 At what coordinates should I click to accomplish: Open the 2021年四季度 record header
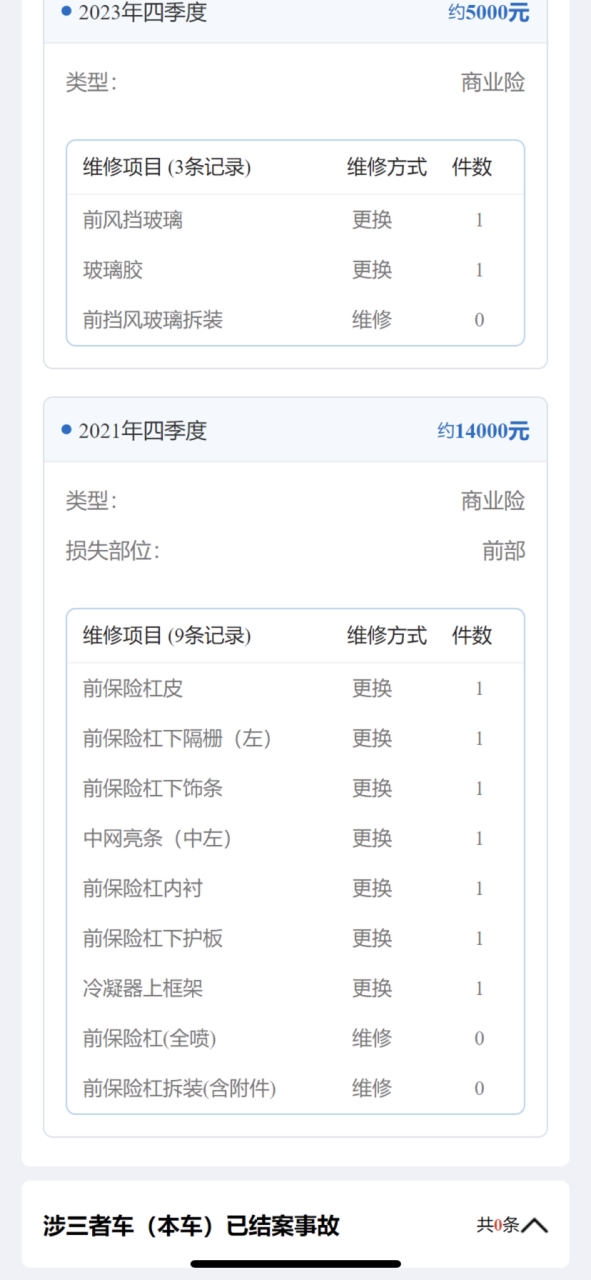tap(296, 430)
